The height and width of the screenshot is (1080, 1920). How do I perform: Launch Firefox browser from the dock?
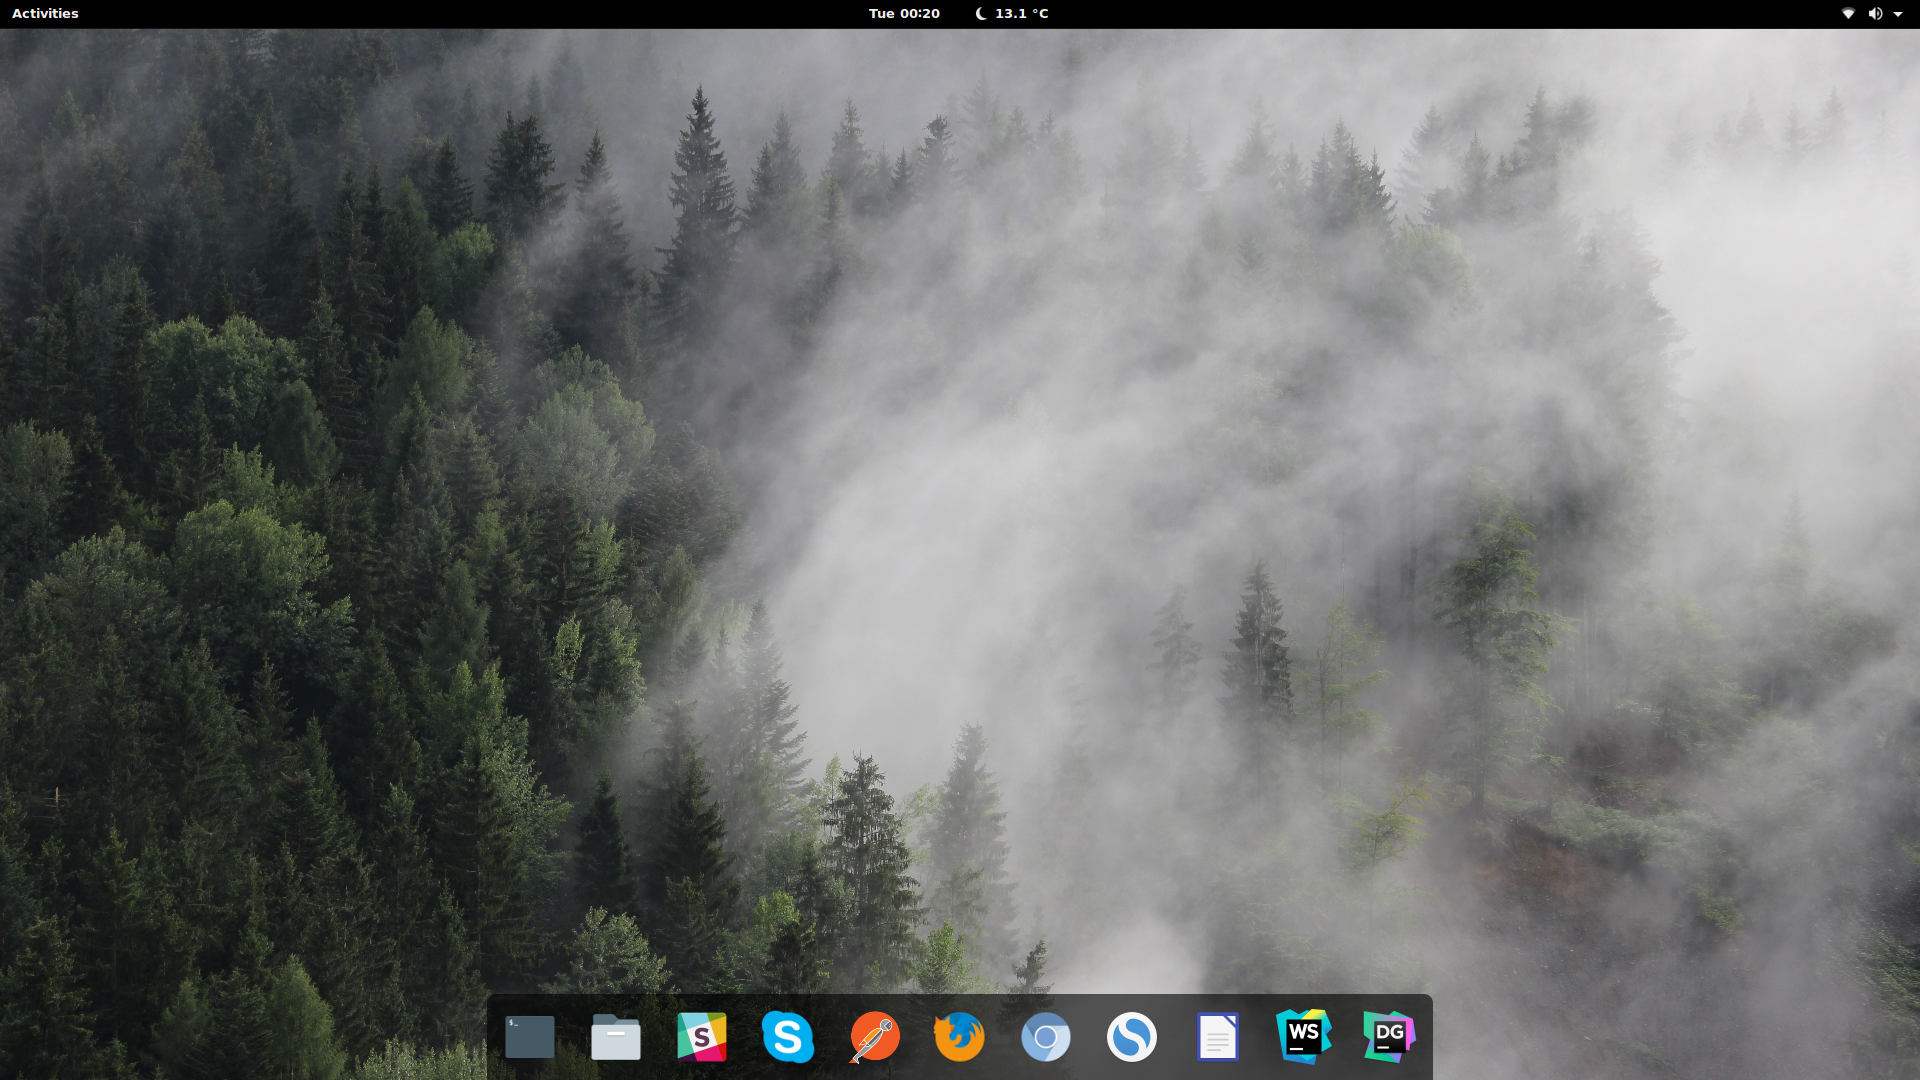[x=960, y=1037]
